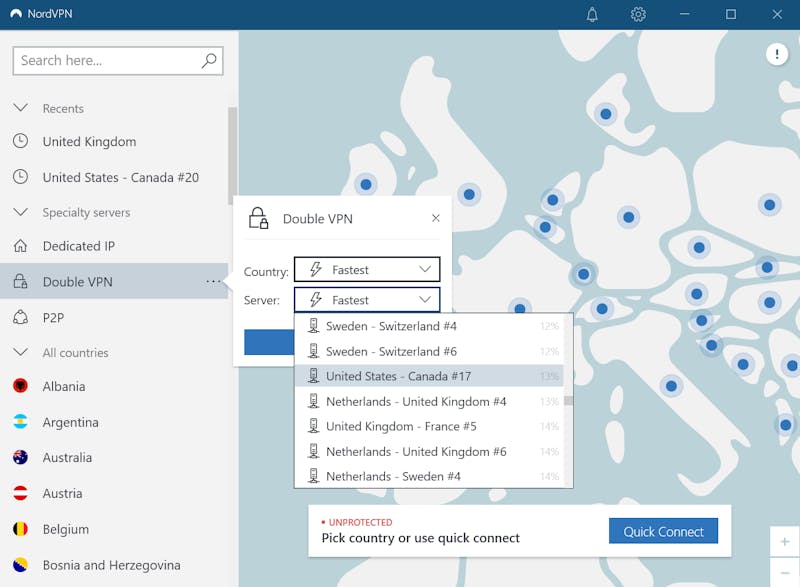Choose Netherlands - Sweden #4 from list
This screenshot has width=800, height=587.
click(x=393, y=477)
